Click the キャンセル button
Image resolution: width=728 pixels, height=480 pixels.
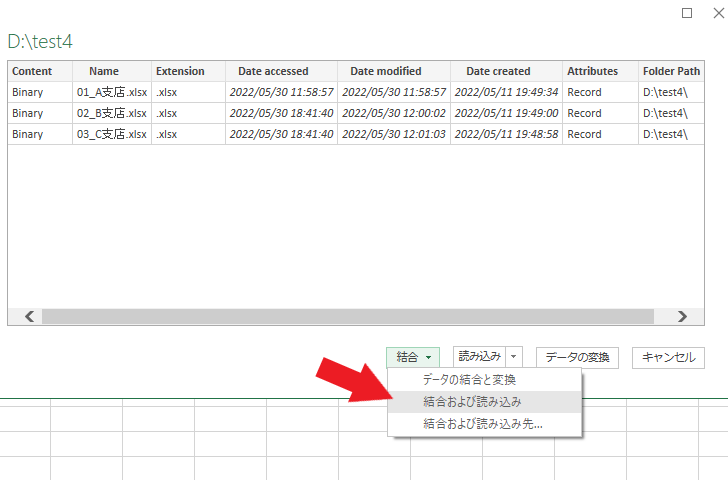(x=668, y=357)
